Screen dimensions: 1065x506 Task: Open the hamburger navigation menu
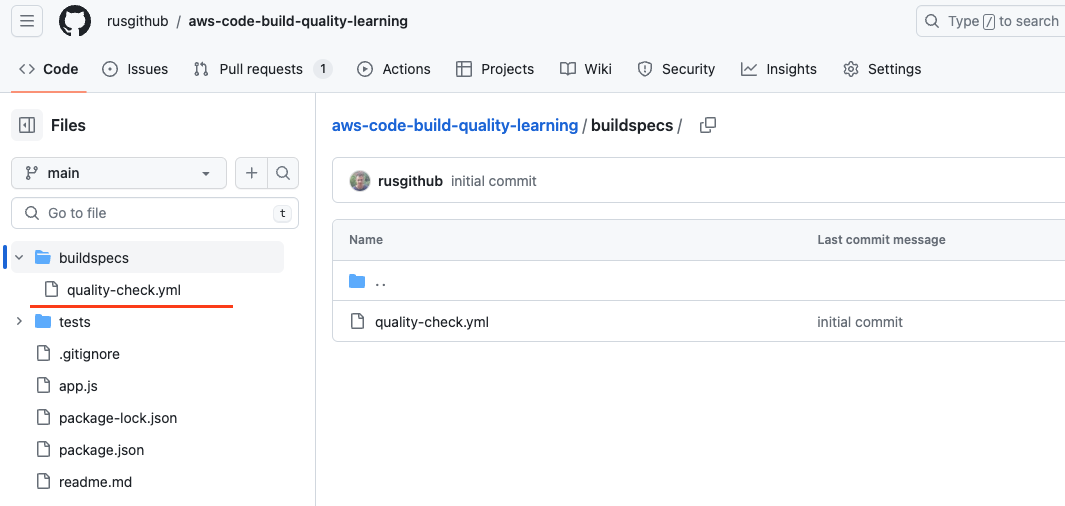tap(27, 21)
